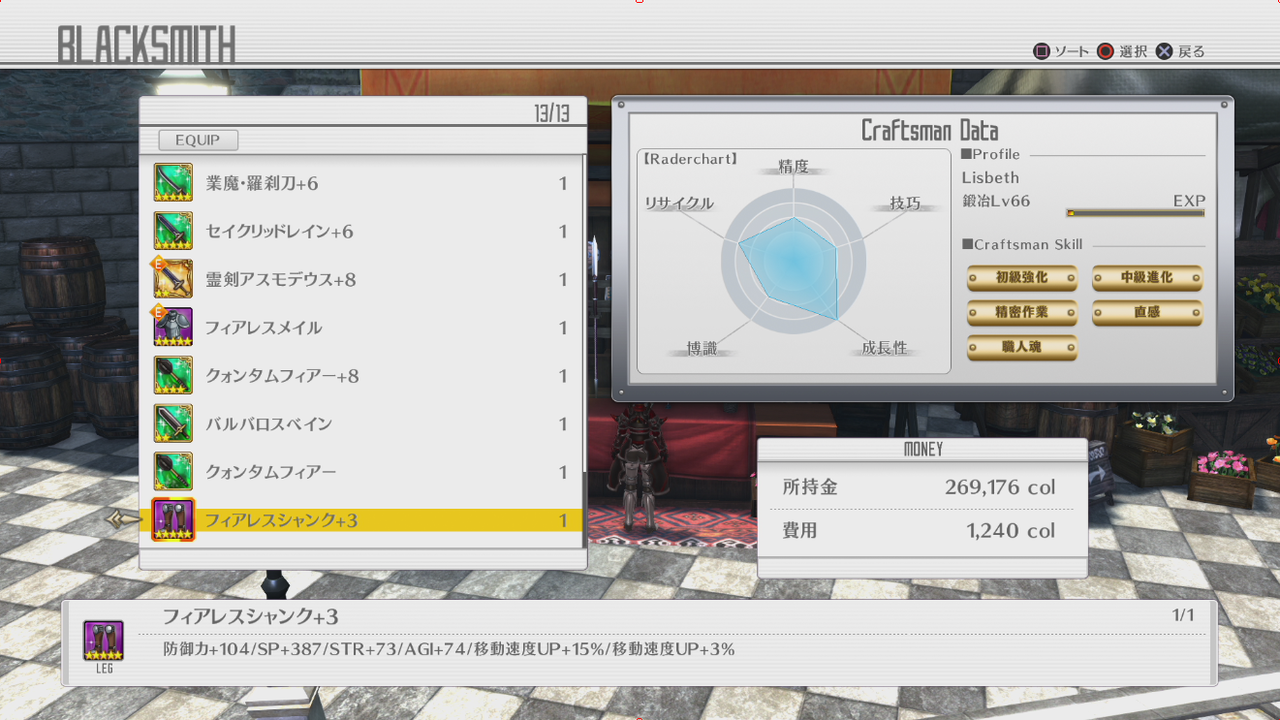1280x720 pixels.
Task: Click the クォンタムフィアー+8 weapon icon
Action: (x=173, y=375)
